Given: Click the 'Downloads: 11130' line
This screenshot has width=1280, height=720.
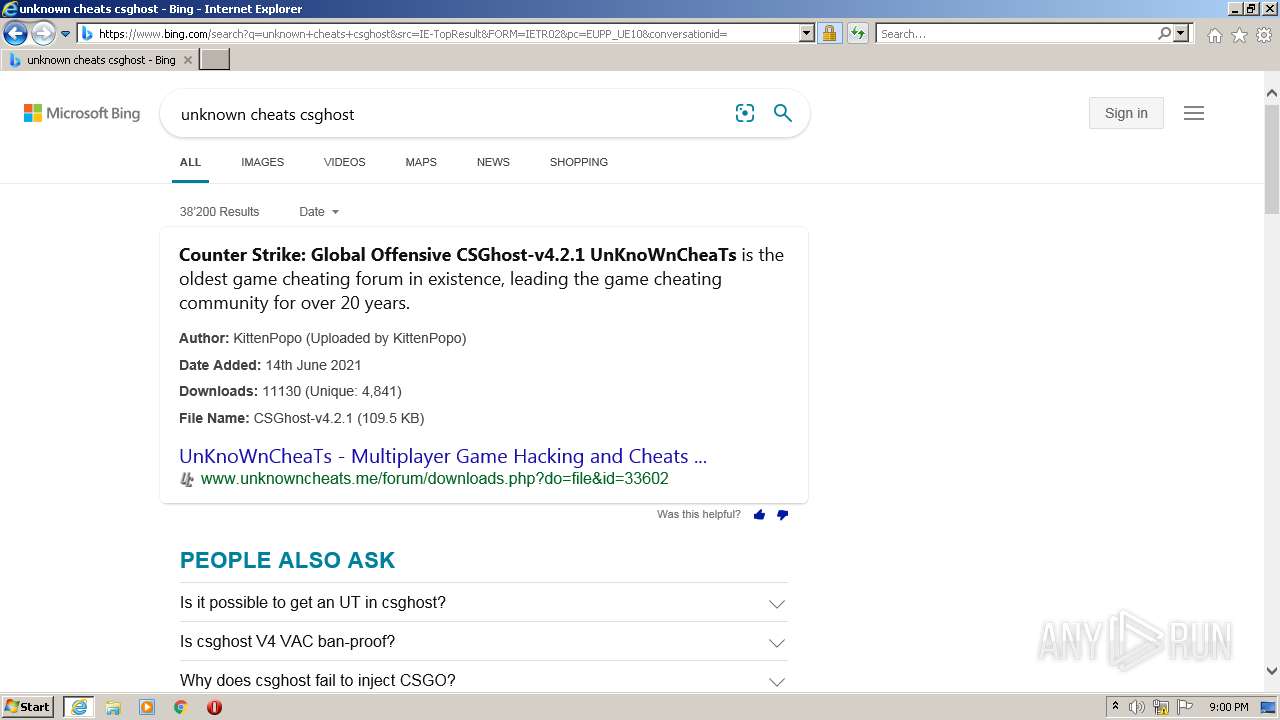Looking at the screenshot, I should (290, 391).
